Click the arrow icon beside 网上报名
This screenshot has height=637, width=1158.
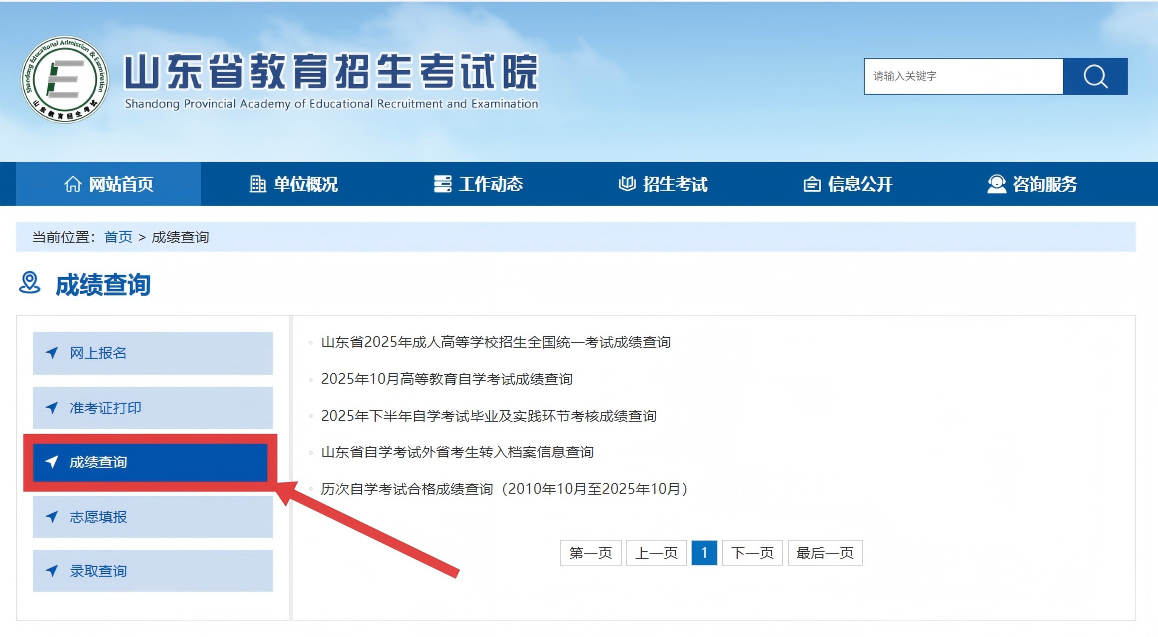[52, 353]
